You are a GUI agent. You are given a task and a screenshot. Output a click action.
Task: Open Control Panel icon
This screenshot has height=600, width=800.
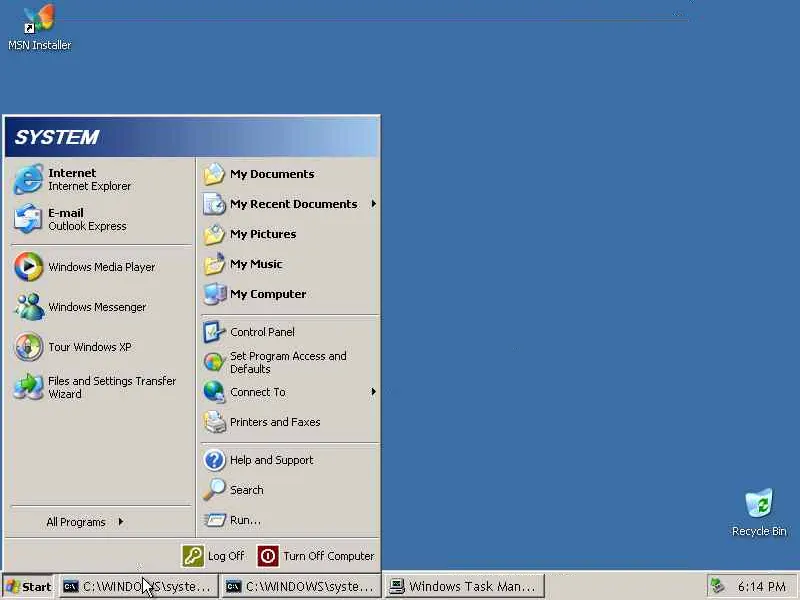[214, 332]
